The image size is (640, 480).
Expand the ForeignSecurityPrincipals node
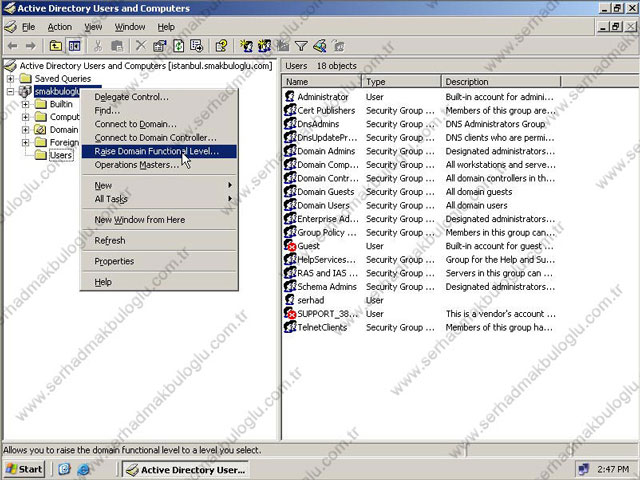click(x=25, y=142)
